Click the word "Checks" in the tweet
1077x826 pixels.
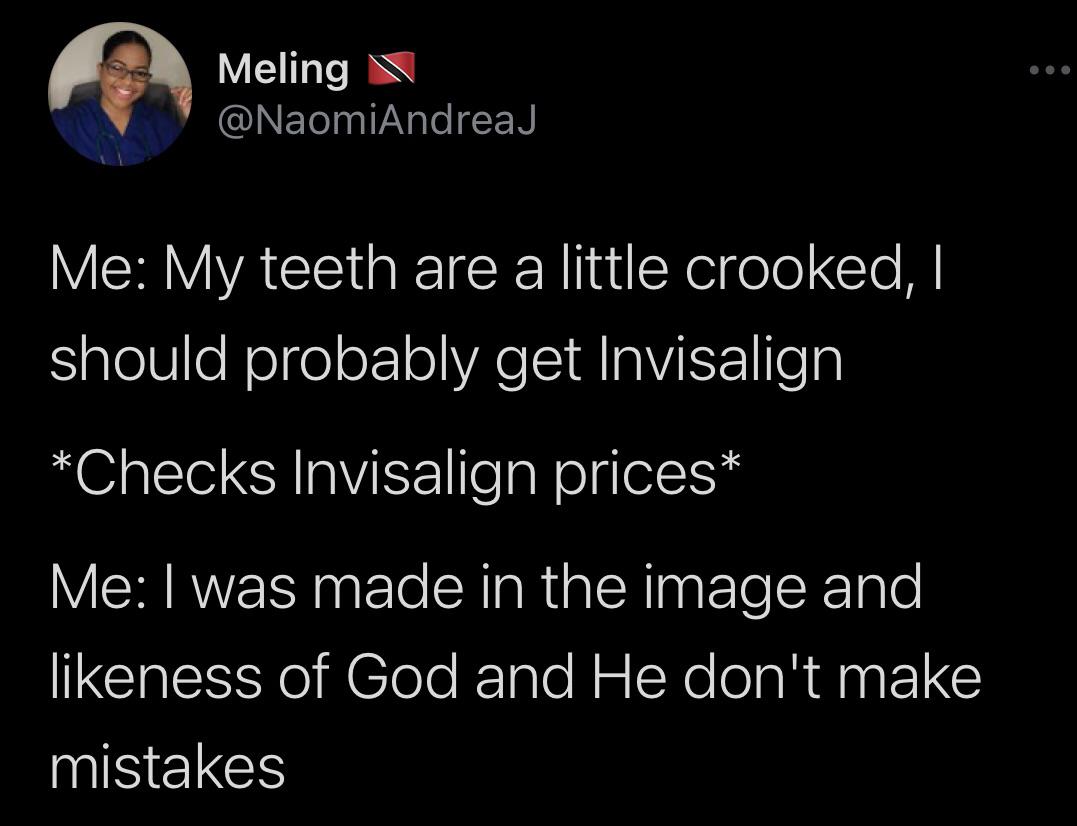pyautogui.click(x=170, y=471)
